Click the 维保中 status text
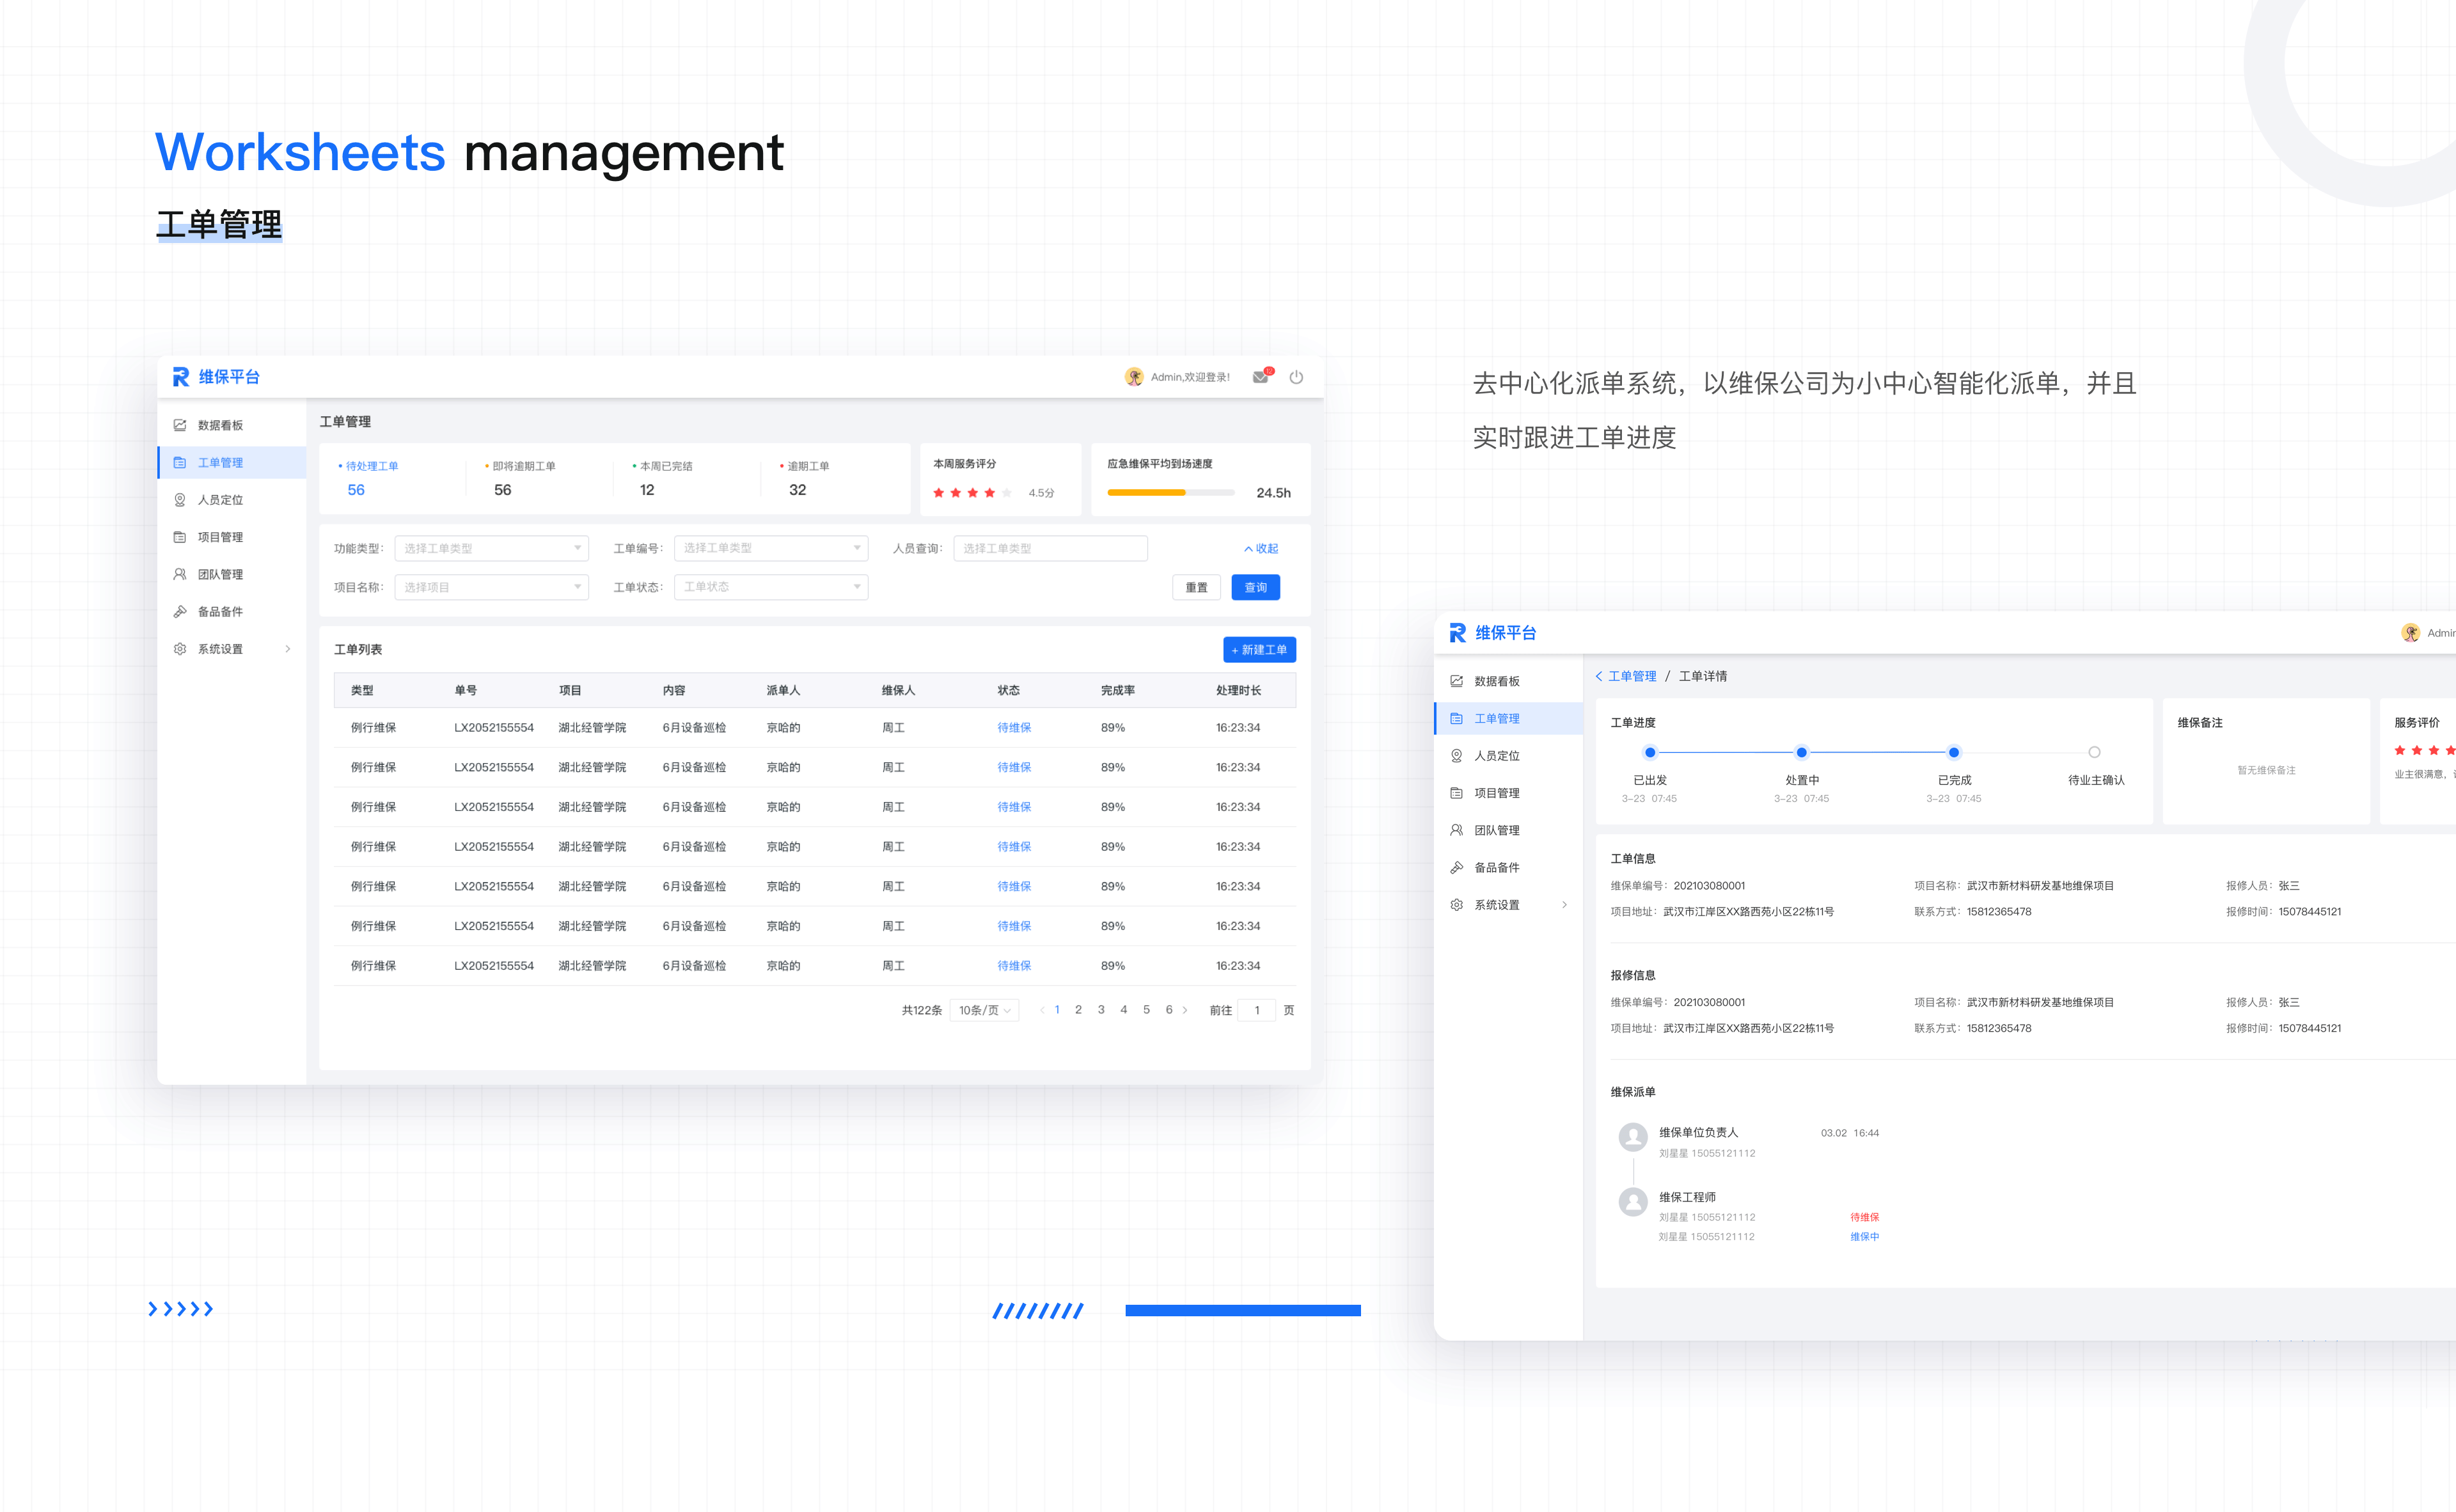The image size is (2456, 1512). coord(1864,1237)
